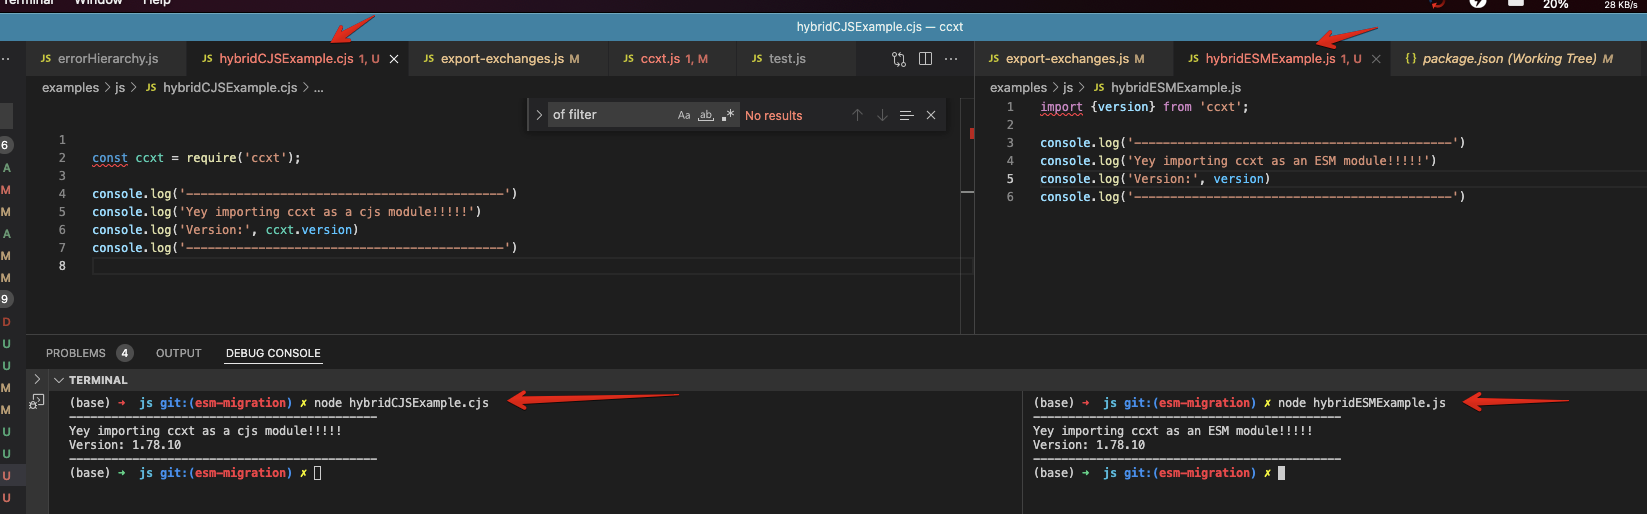Toggle Match Whole Word in find widget
This screenshot has height=514, width=1647.
point(706,115)
